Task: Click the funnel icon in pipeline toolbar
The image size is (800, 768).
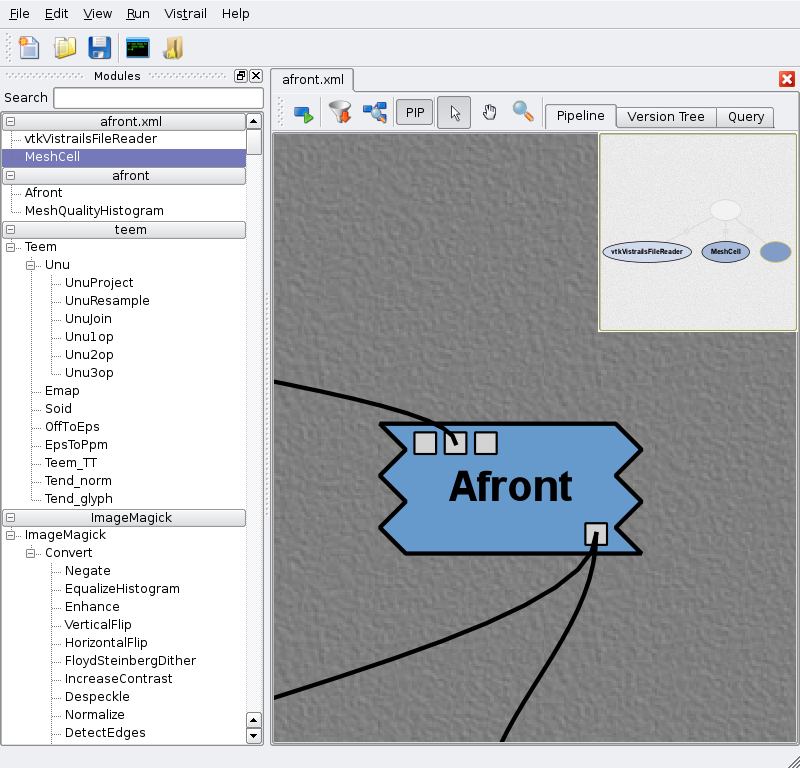Action: 340,112
